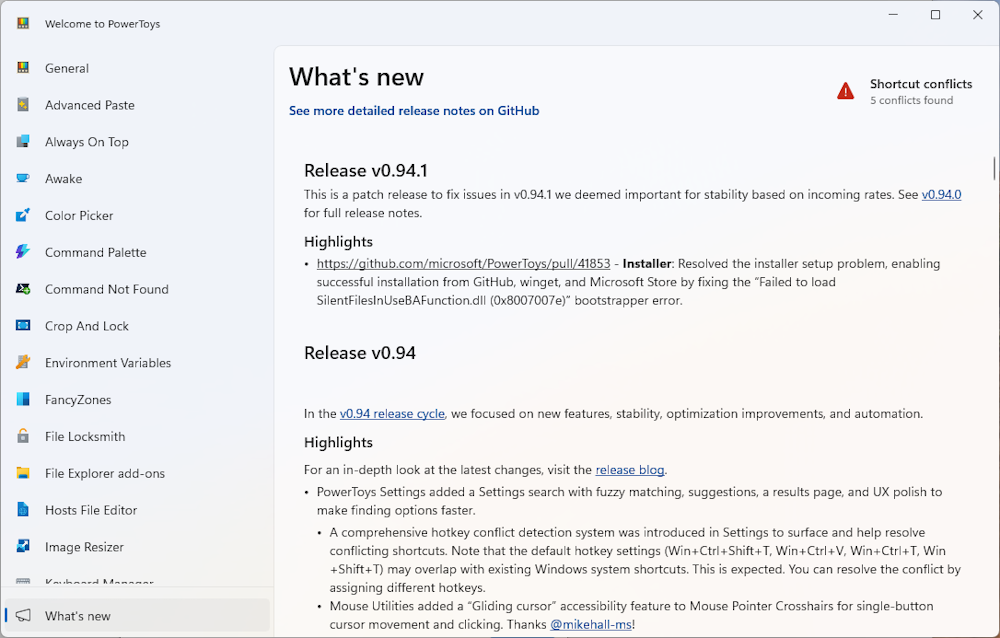Select Command Not Found entry

(x=137, y=289)
